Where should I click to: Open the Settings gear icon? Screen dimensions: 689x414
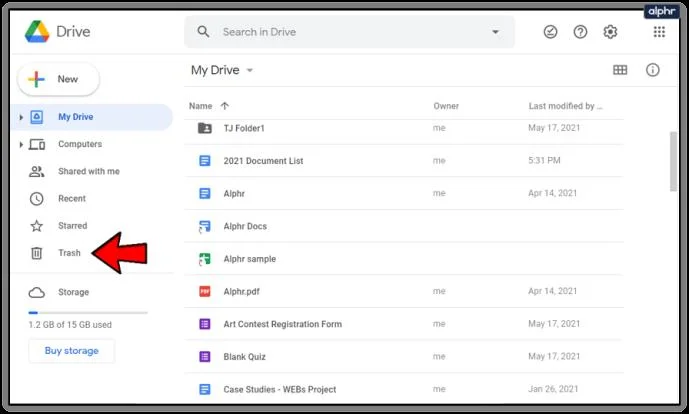[x=610, y=32]
